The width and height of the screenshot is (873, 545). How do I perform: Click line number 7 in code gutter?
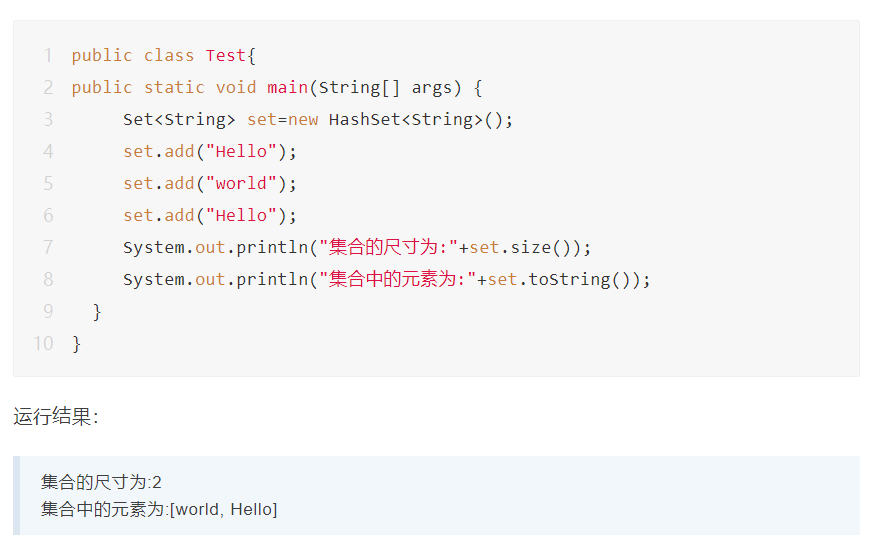[48, 248]
